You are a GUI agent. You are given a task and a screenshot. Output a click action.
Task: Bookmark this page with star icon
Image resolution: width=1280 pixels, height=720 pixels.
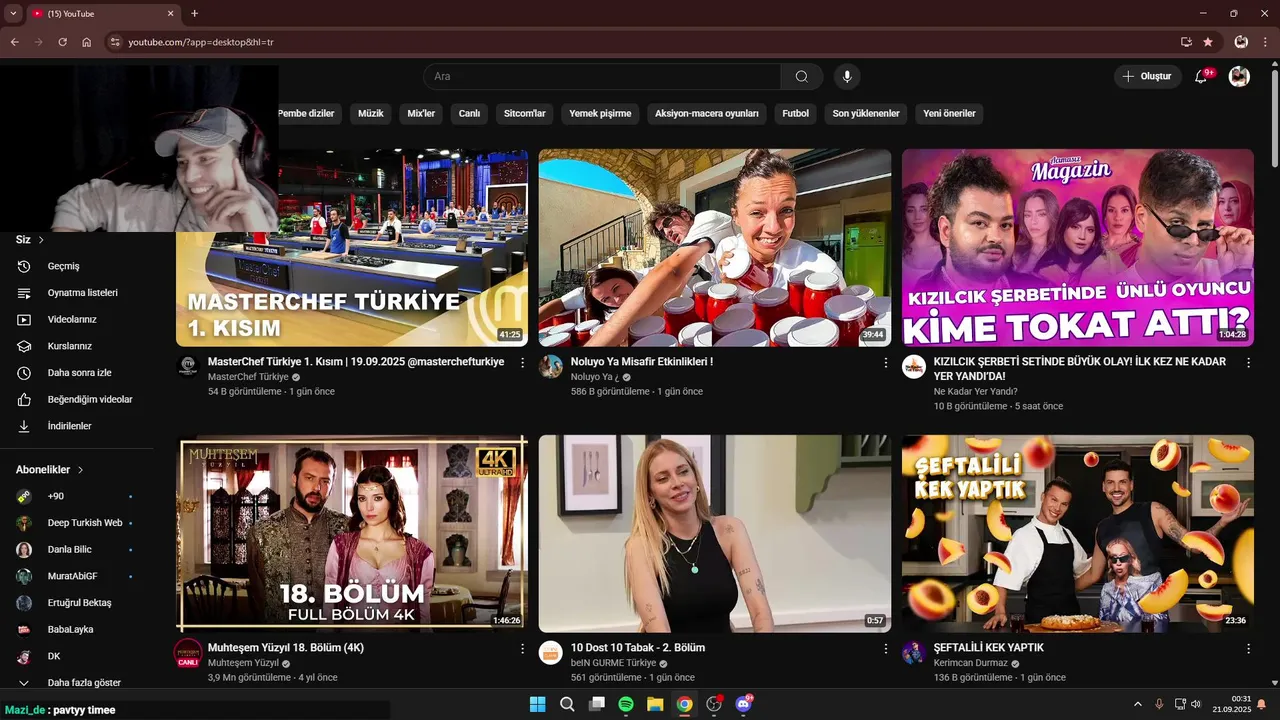(1208, 42)
